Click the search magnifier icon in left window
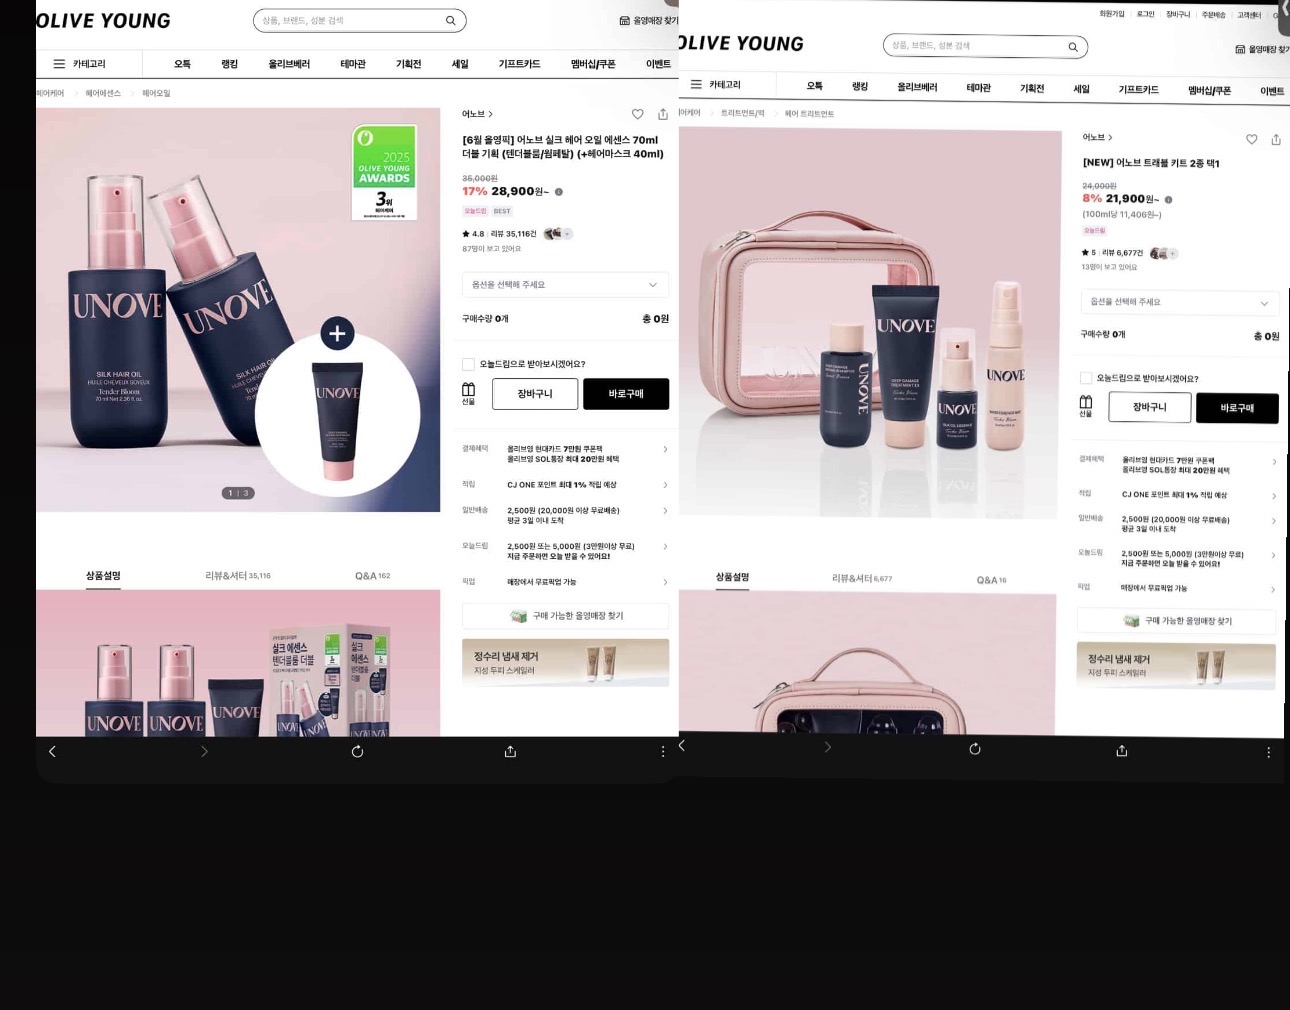The image size is (1290, 1010). tap(451, 20)
